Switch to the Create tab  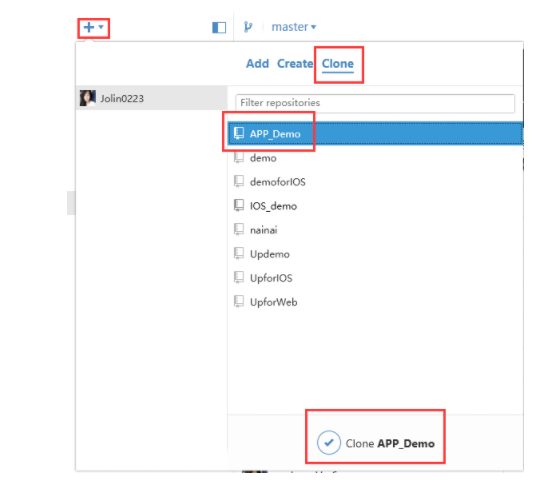(x=295, y=64)
